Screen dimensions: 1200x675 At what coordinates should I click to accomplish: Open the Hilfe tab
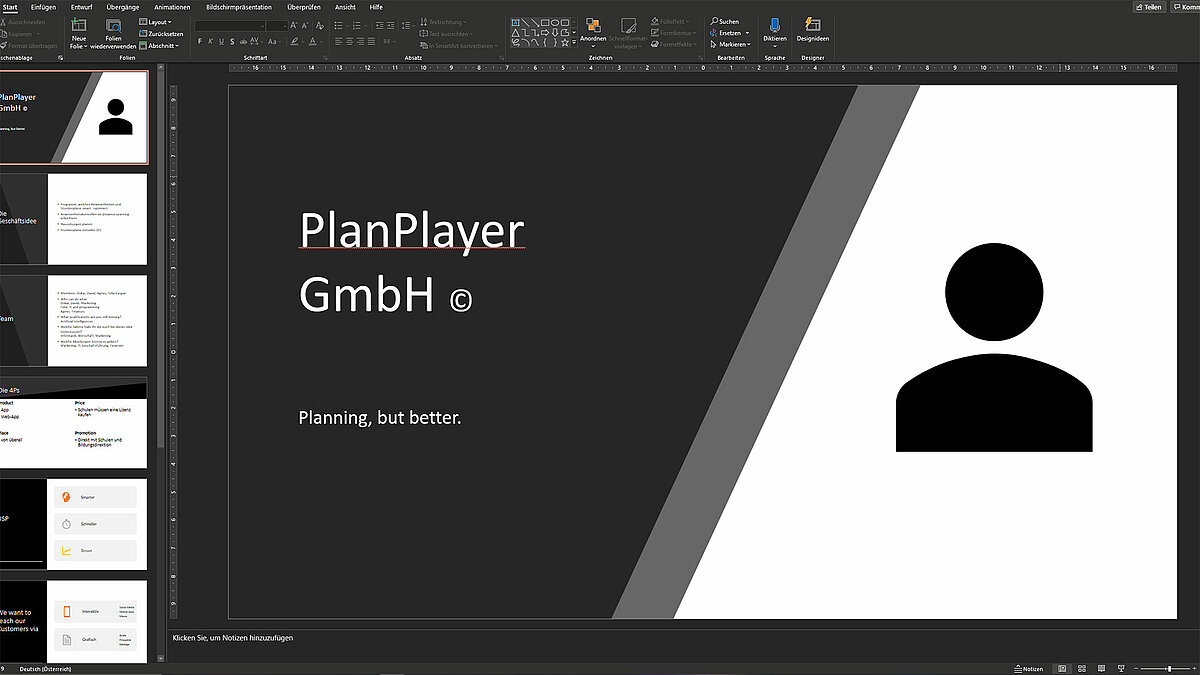point(376,6)
